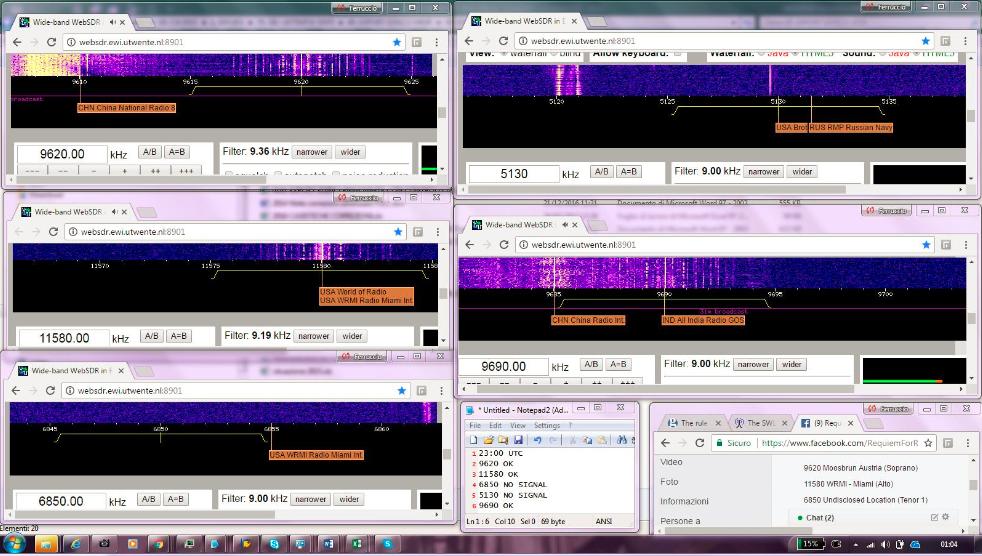Open Settings menu in Notepad2

coord(547,426)
